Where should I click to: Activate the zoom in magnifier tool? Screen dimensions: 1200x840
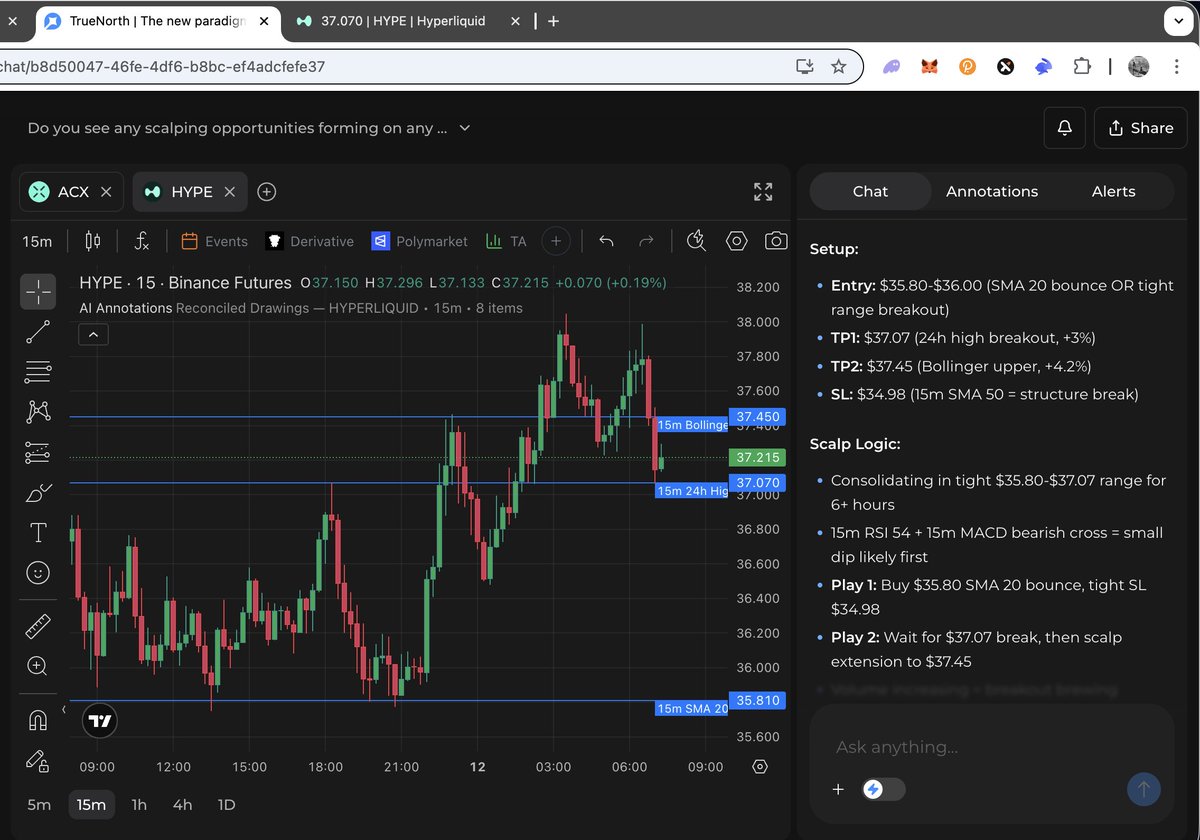click(x=38, y=666)
